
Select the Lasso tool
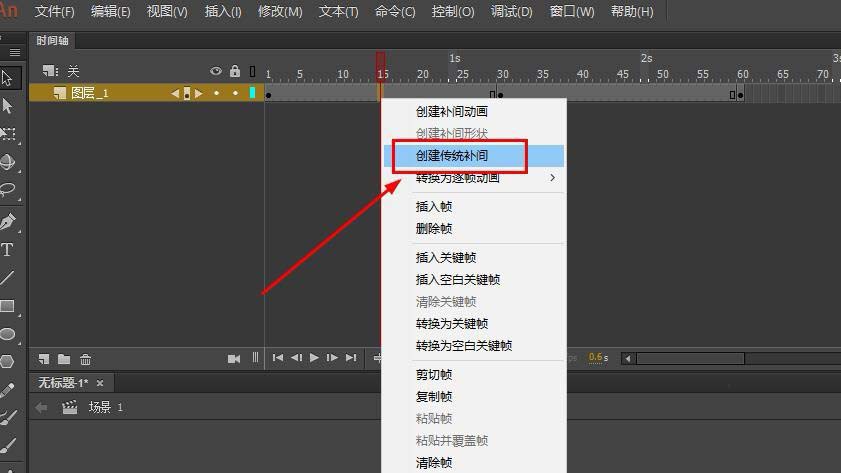tap(8, 190)
